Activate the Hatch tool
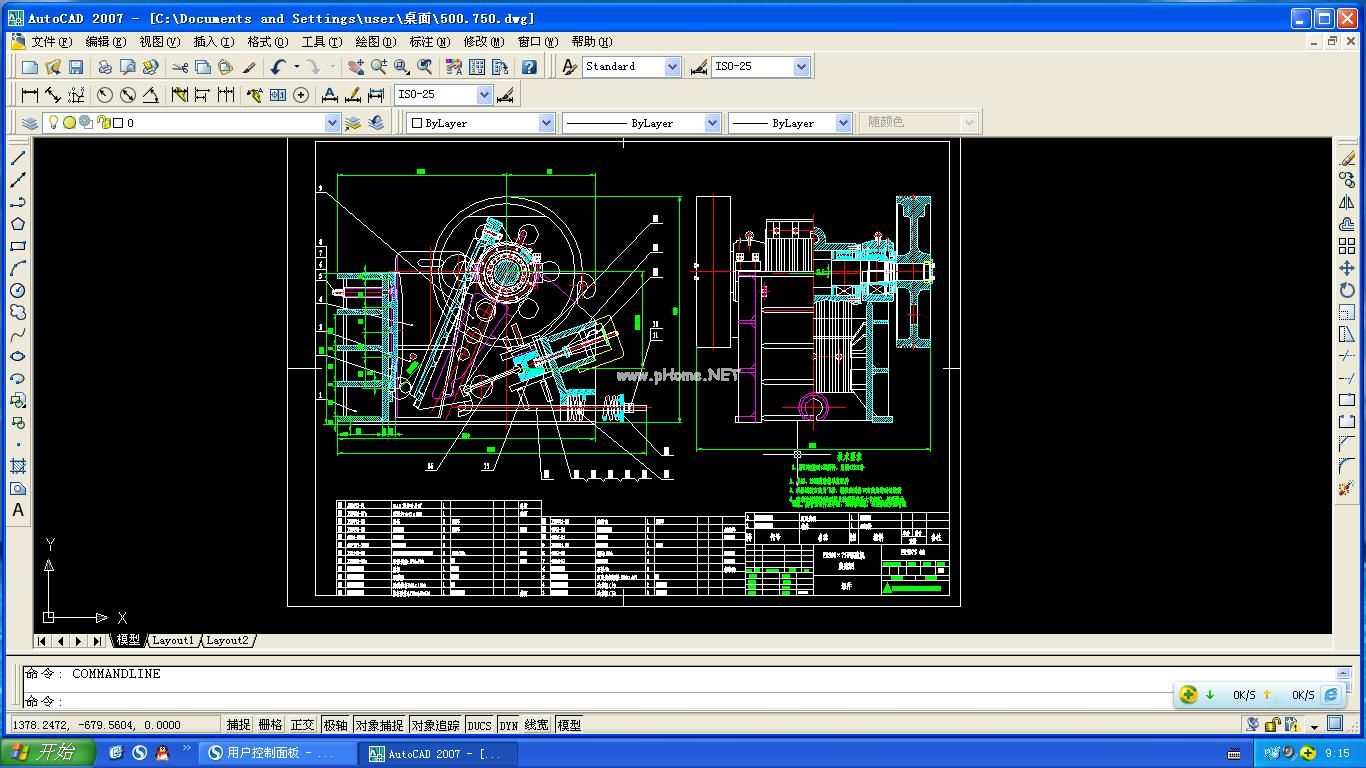 18,466
